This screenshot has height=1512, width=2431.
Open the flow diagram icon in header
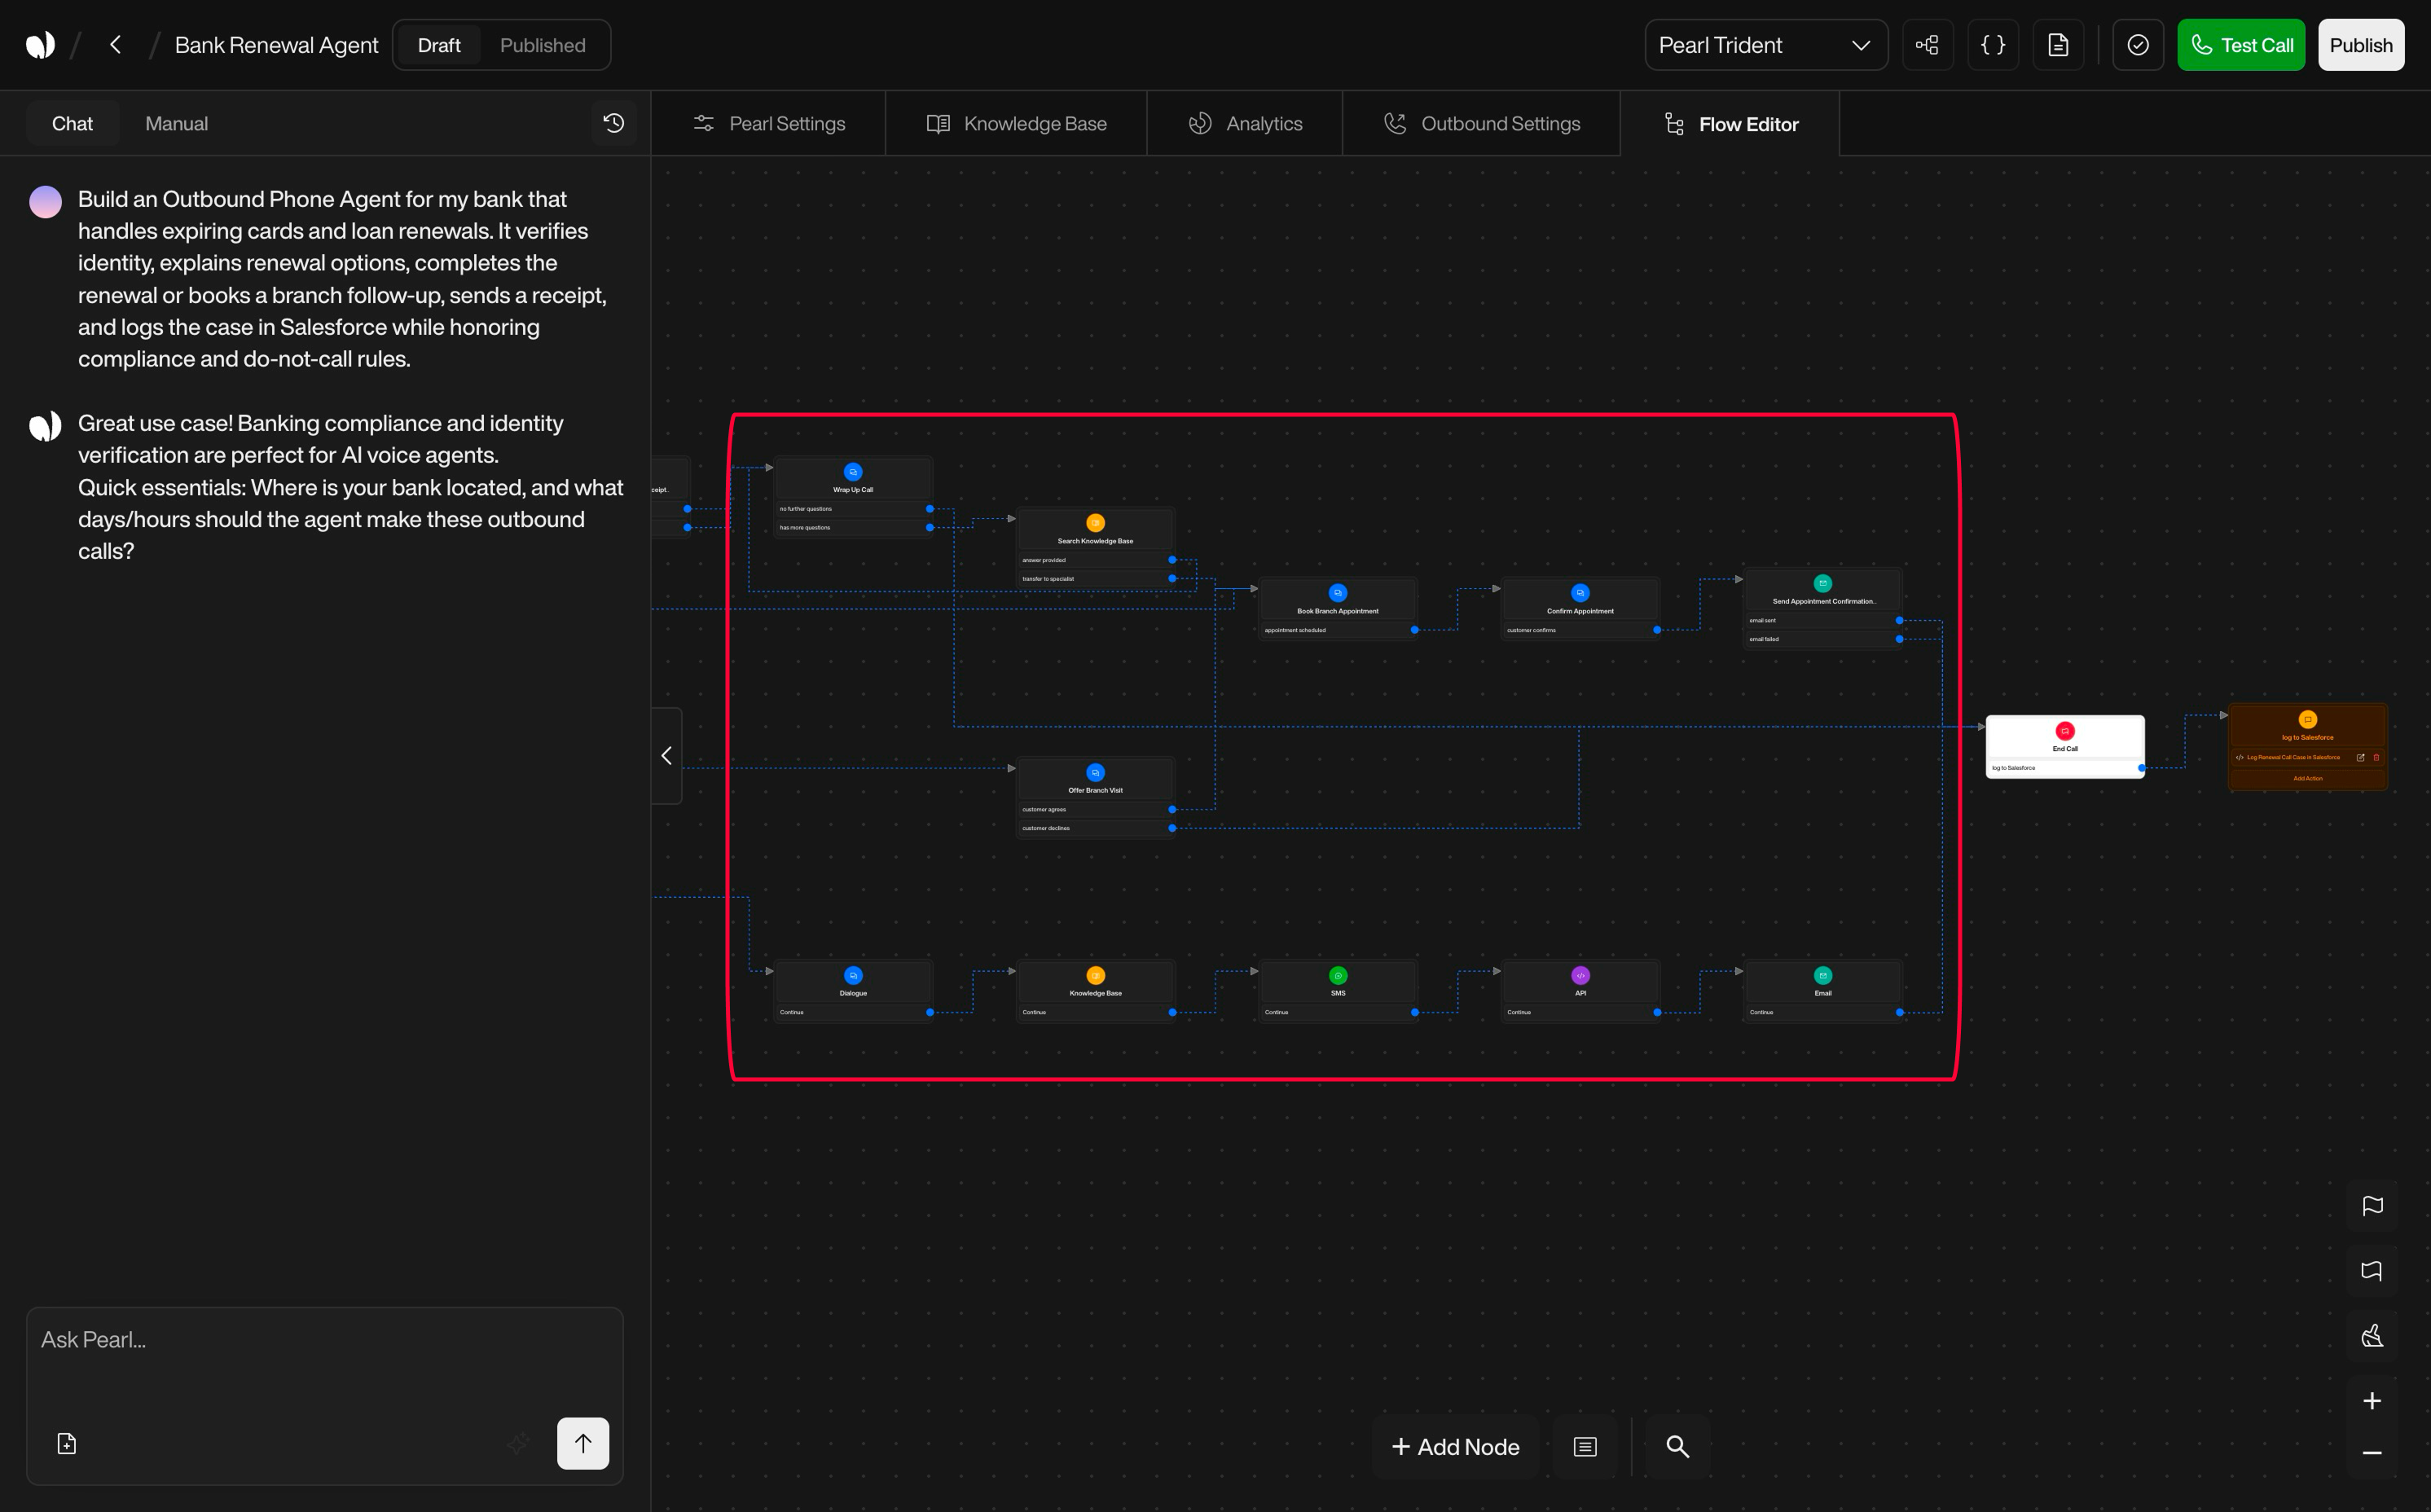(1927, 45)
